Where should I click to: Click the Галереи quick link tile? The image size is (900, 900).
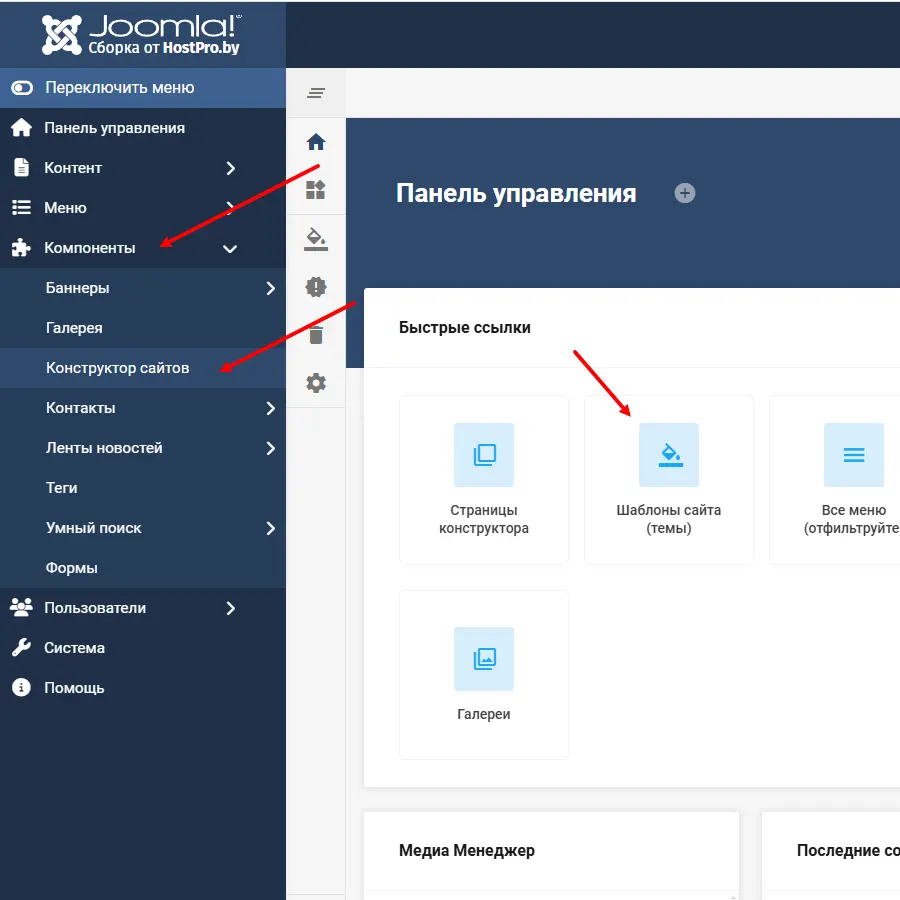484,675
